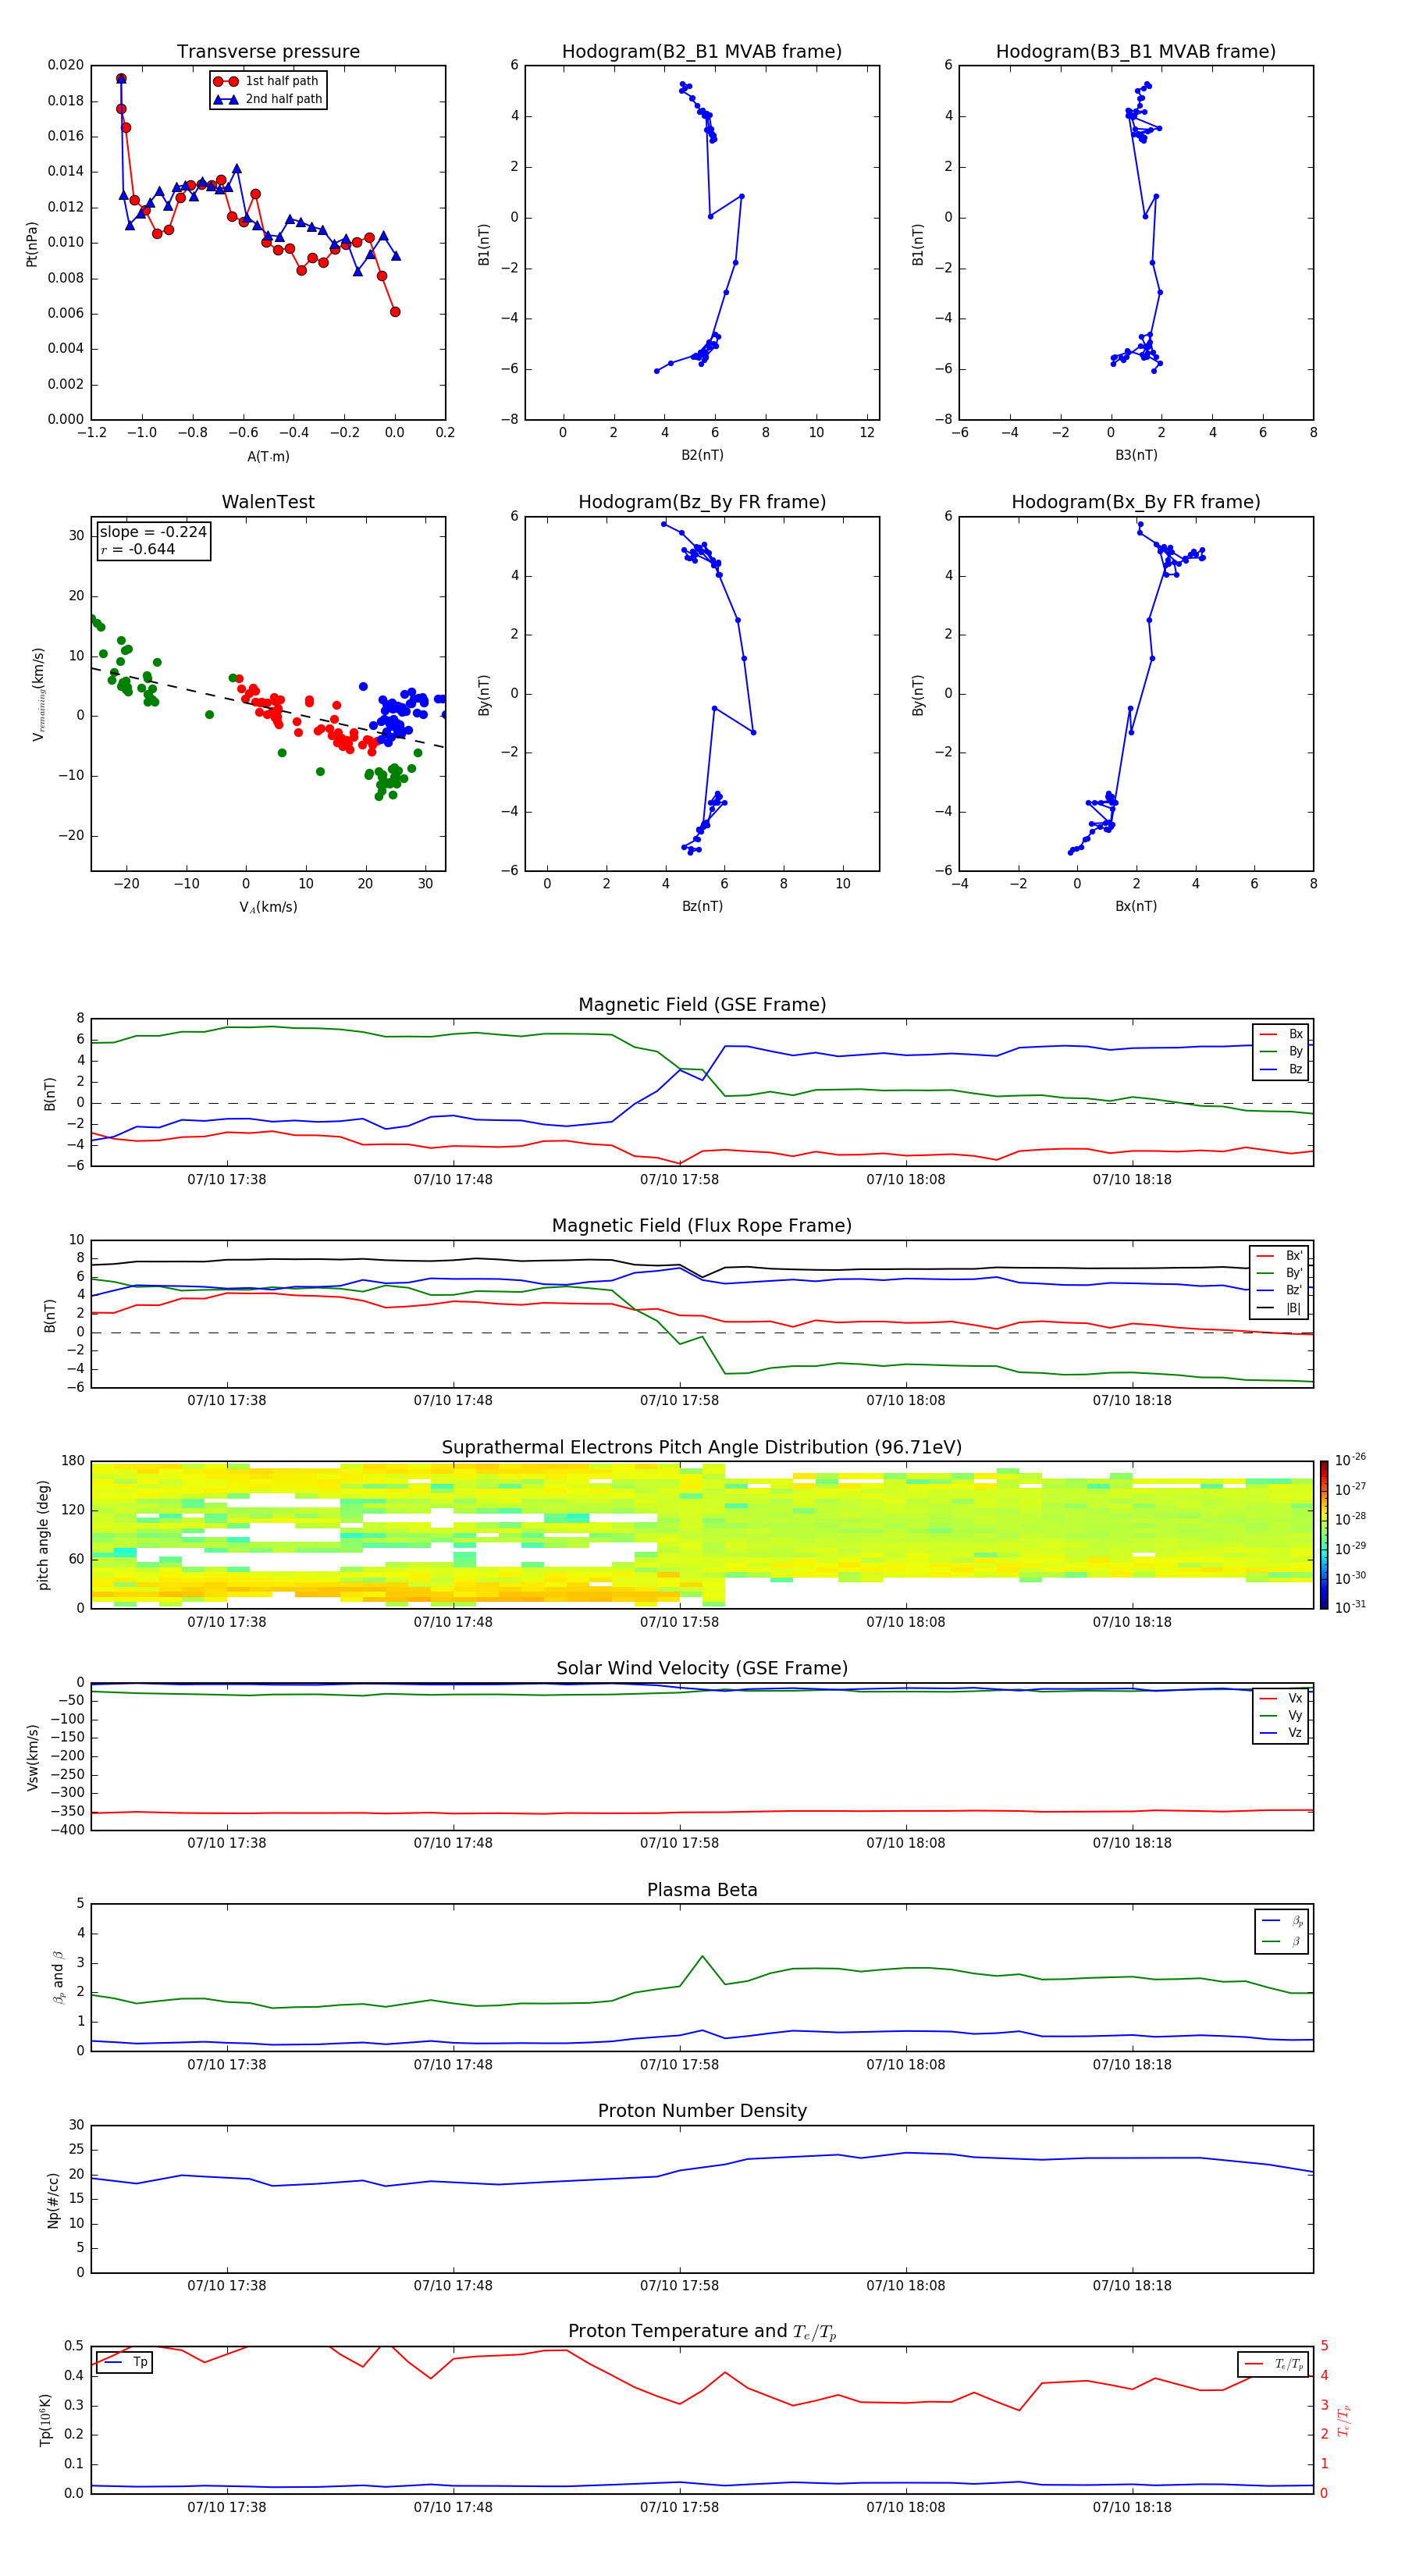Click "180" tick on pitch angle axis
Image resolution: width=1405 pixels, height=2576 pixels.
pos(73,1461)
